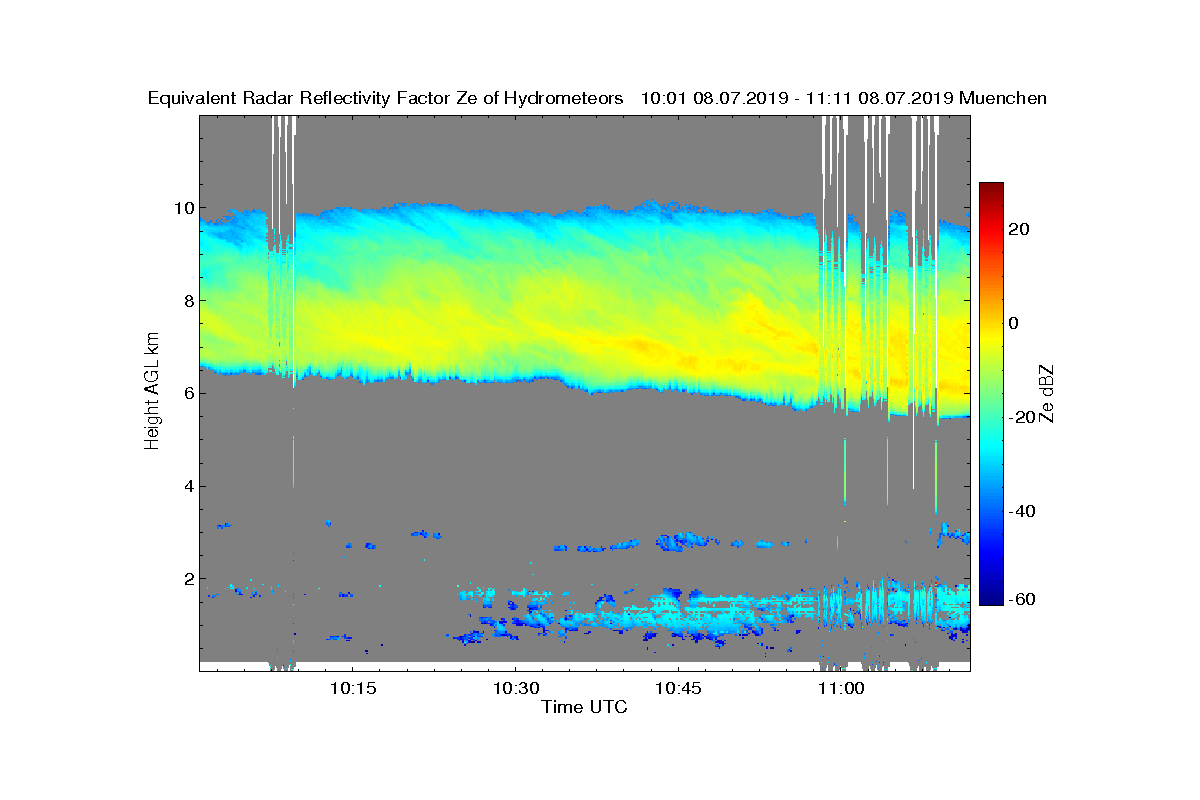1200x800 pixels.
Task: Click the 'Time UTC' axis label
Action: (x=585, y=707)
